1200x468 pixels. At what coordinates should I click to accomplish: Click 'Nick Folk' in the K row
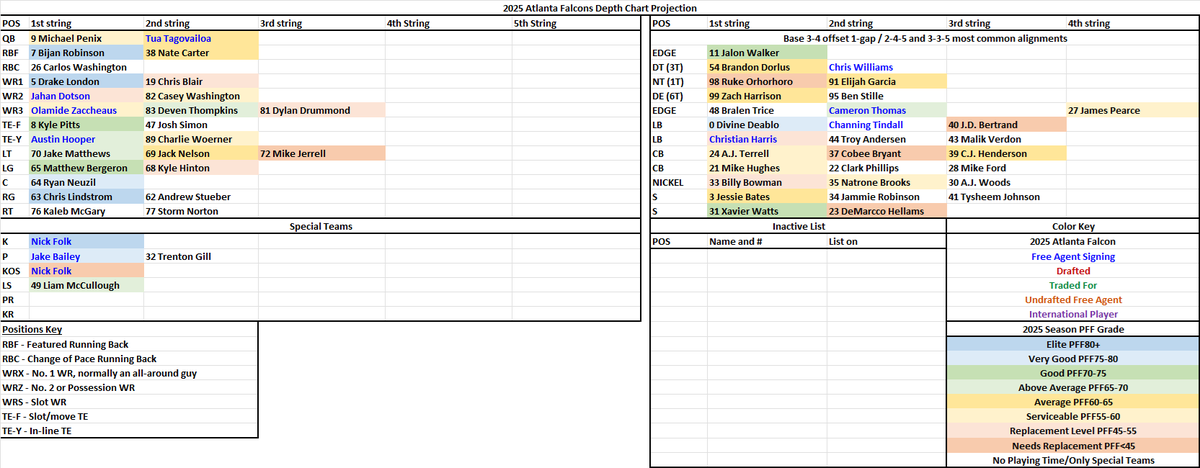pos(86,241)
